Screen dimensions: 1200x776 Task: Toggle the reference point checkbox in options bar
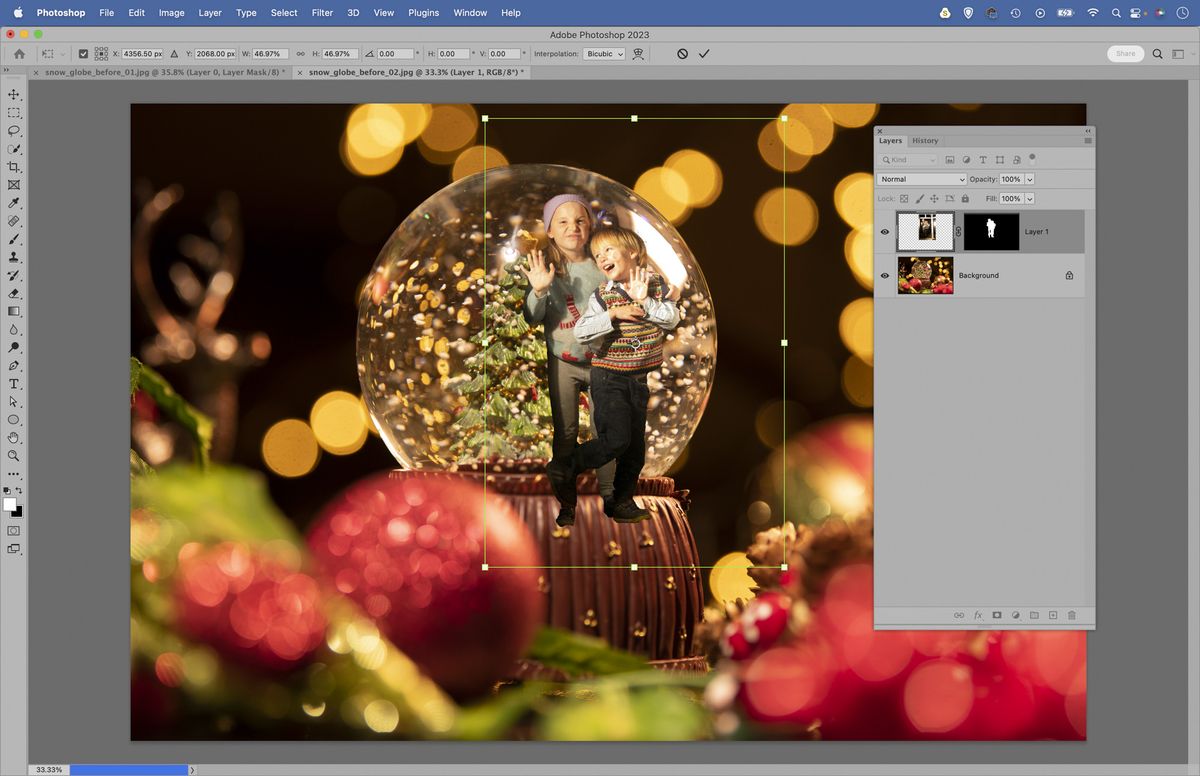(x=82, y=54)
